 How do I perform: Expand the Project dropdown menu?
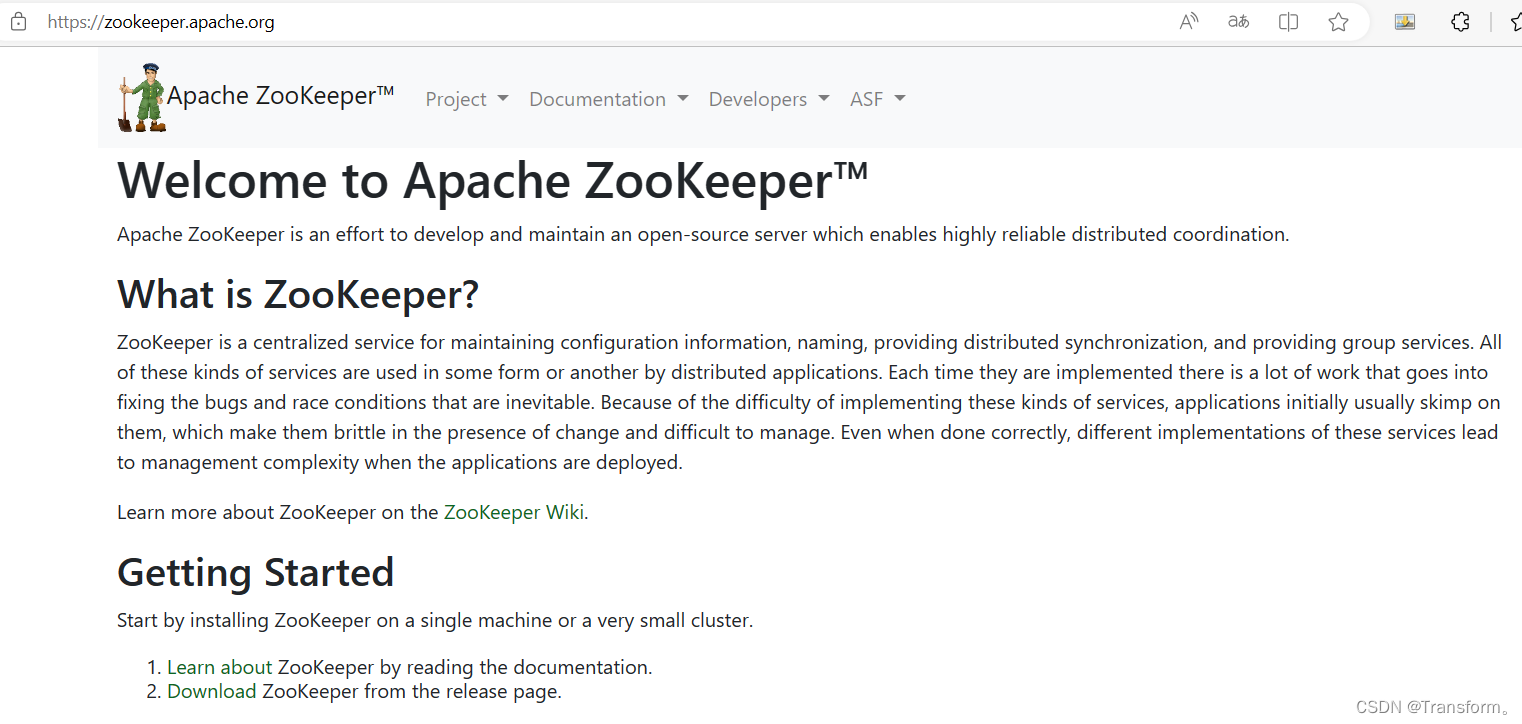[466, 98]
